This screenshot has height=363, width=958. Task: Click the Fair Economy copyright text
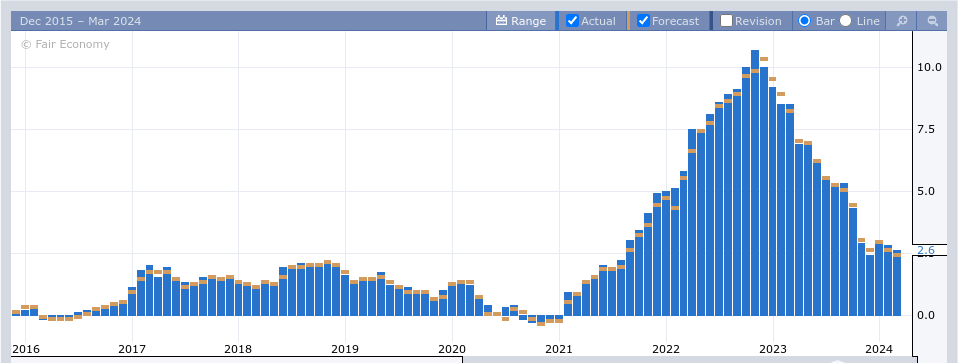pyautogui.click(x=65, y=44)
